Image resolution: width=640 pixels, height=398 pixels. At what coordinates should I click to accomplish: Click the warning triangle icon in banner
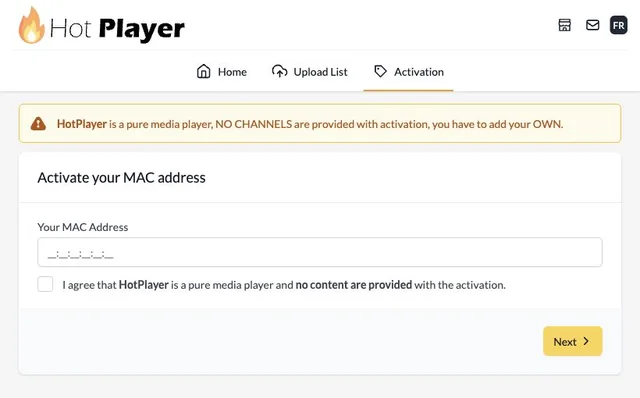tap(38, 124)
